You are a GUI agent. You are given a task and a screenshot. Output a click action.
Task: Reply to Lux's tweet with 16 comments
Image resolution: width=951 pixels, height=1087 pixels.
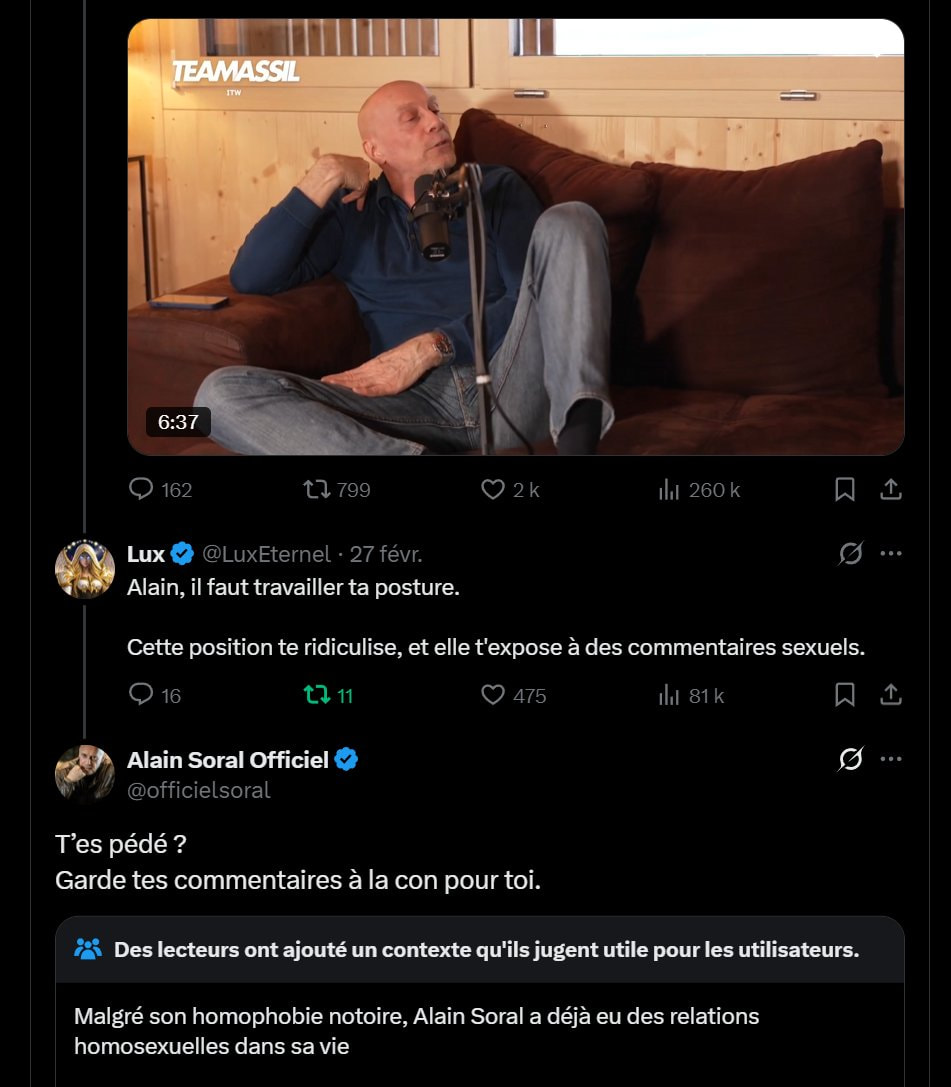(x=142, y=694)
